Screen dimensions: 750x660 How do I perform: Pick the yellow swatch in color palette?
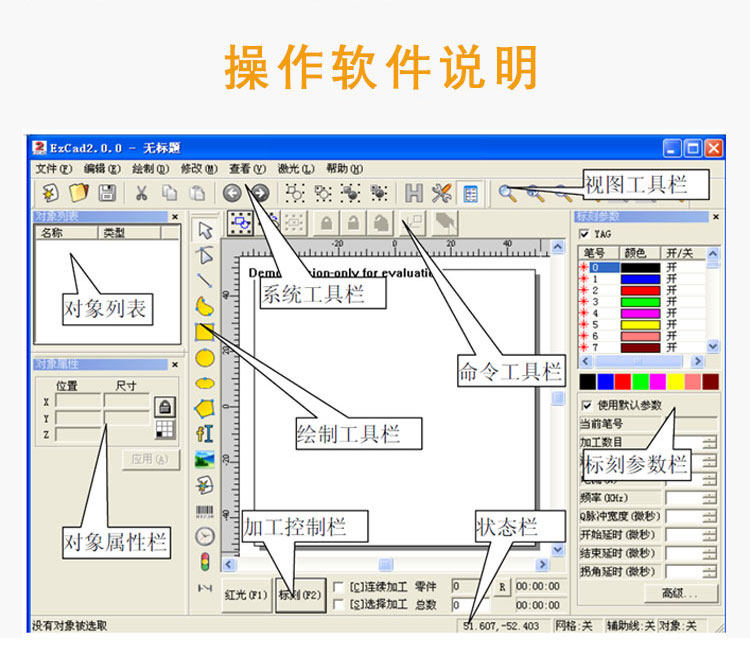[675, 382]
